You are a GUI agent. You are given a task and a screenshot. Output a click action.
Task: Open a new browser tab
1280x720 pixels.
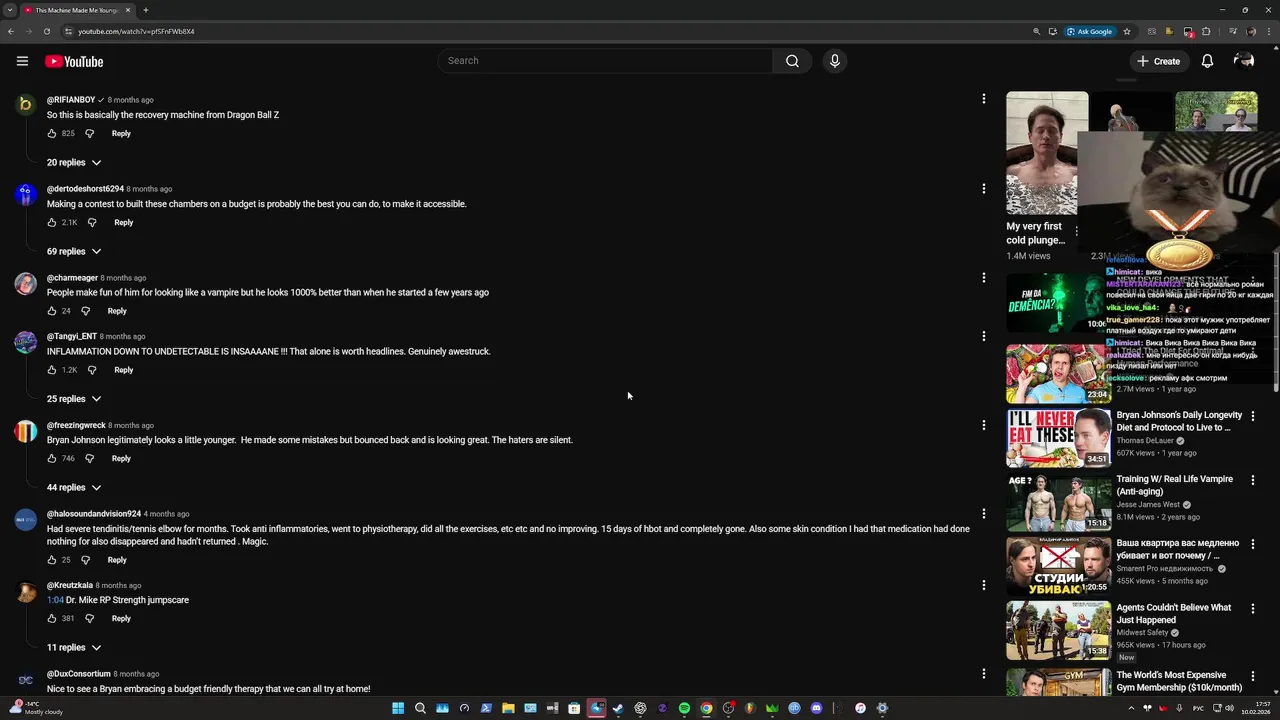pyautogui.click(x=146, y=10)
